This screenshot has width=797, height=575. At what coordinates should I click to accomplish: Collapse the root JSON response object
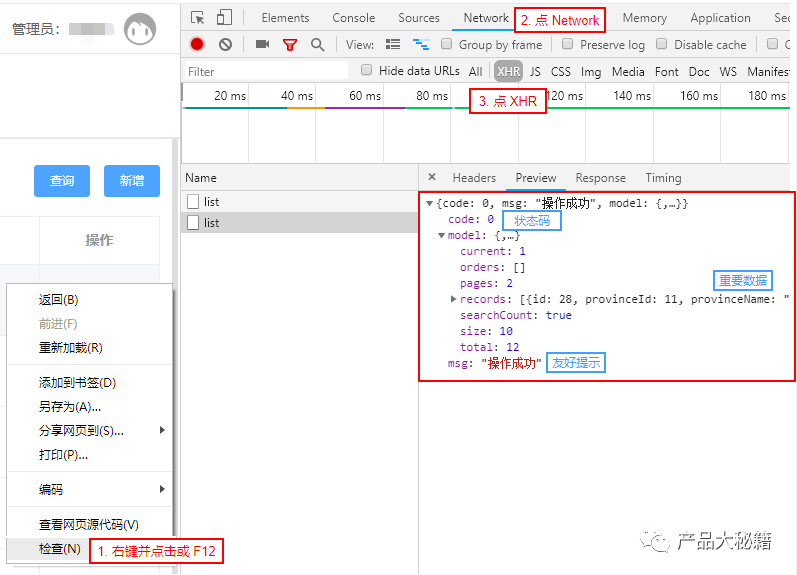point(429,204)
